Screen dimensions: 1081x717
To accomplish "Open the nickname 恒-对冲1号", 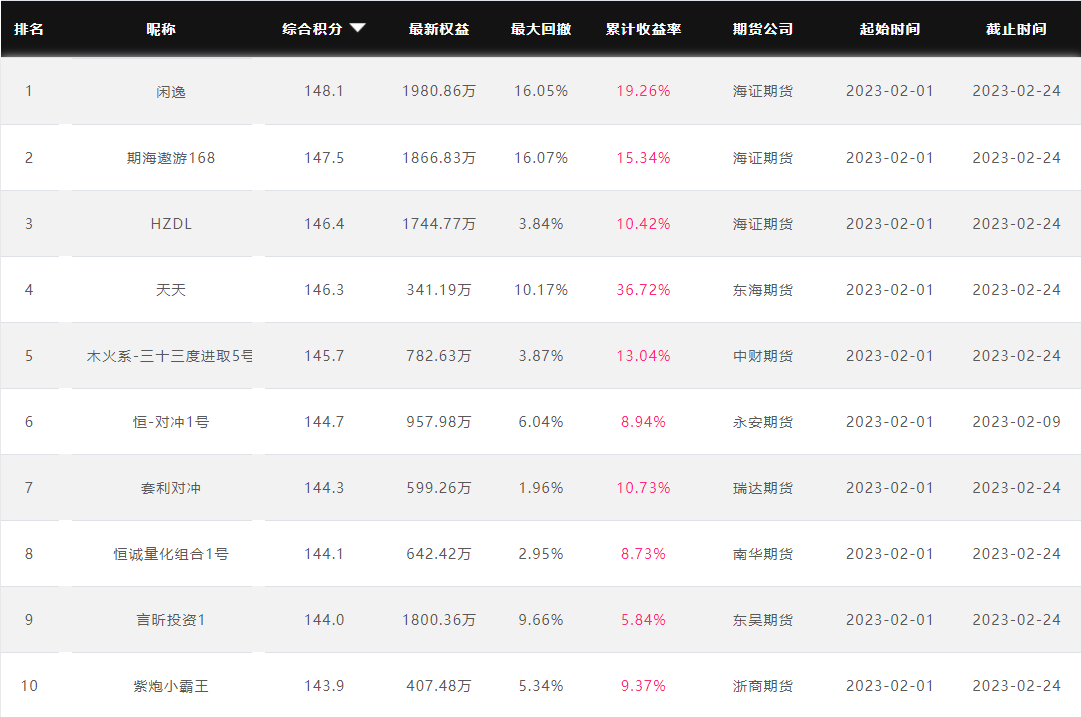I will pyautogui.click(x=170, y=422).
